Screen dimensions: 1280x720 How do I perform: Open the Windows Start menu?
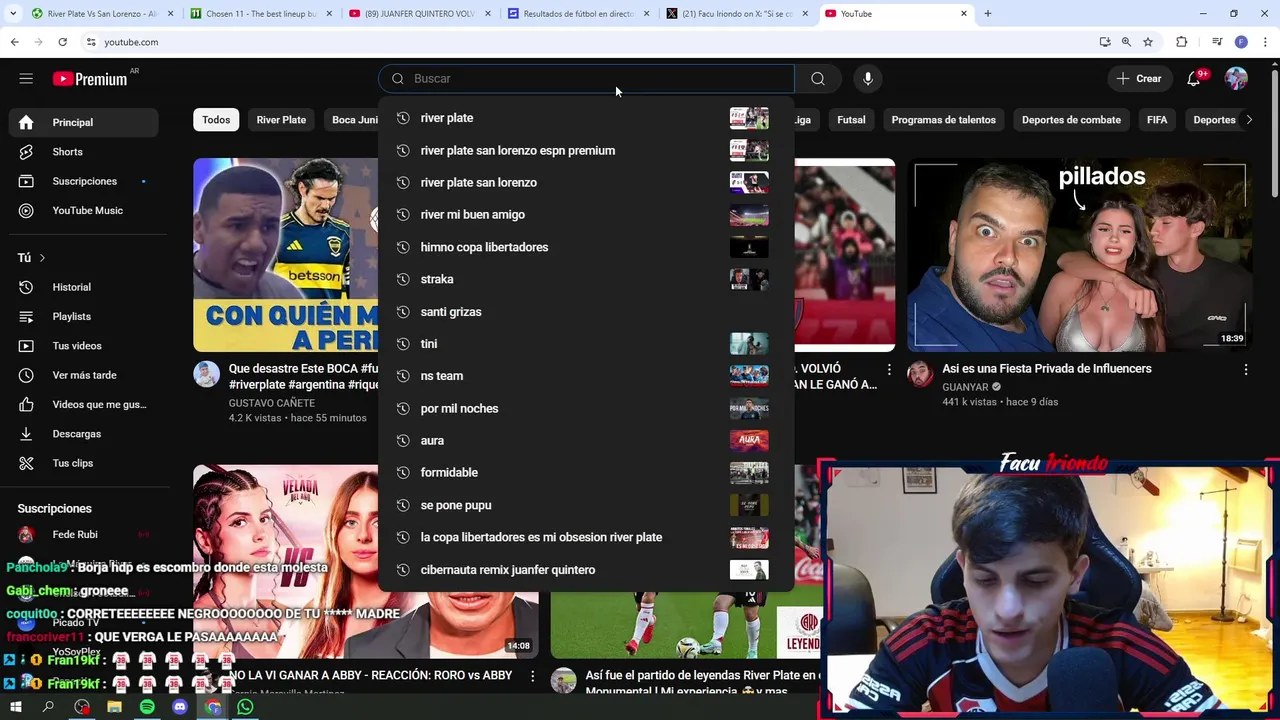15,707
